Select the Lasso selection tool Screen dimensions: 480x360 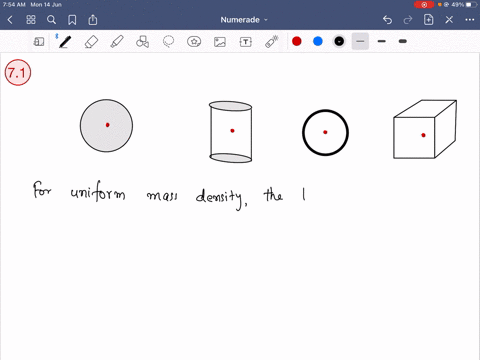click(168, 42)
